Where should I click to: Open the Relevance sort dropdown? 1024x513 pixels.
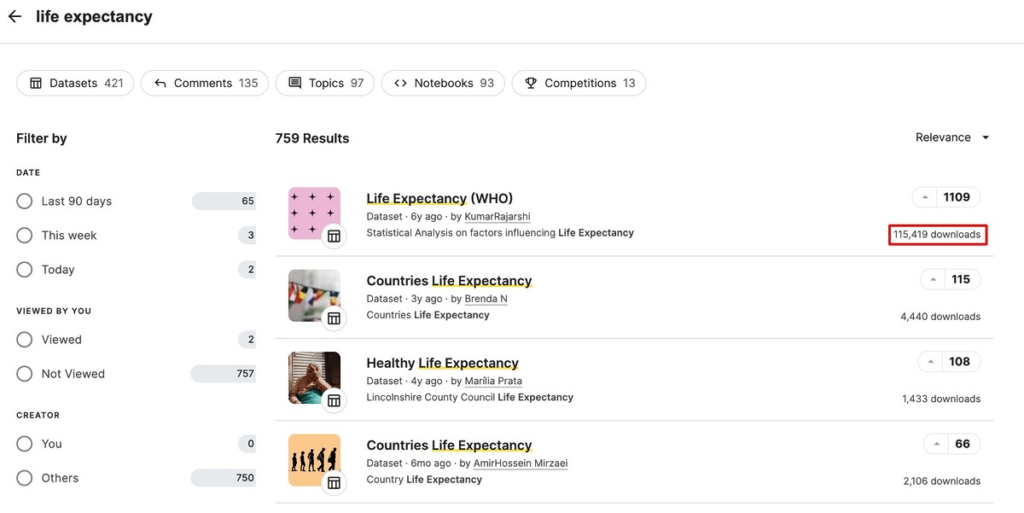point(952,138)
